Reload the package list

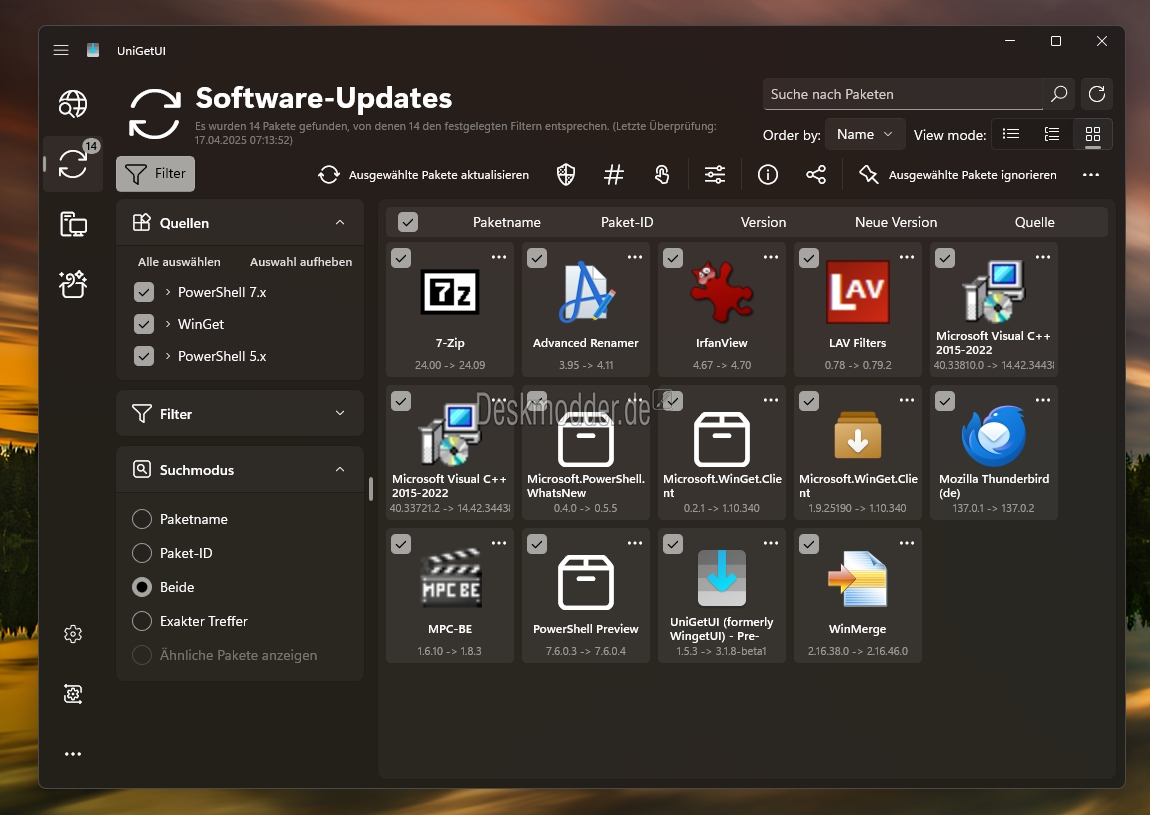pos(1096,94)
